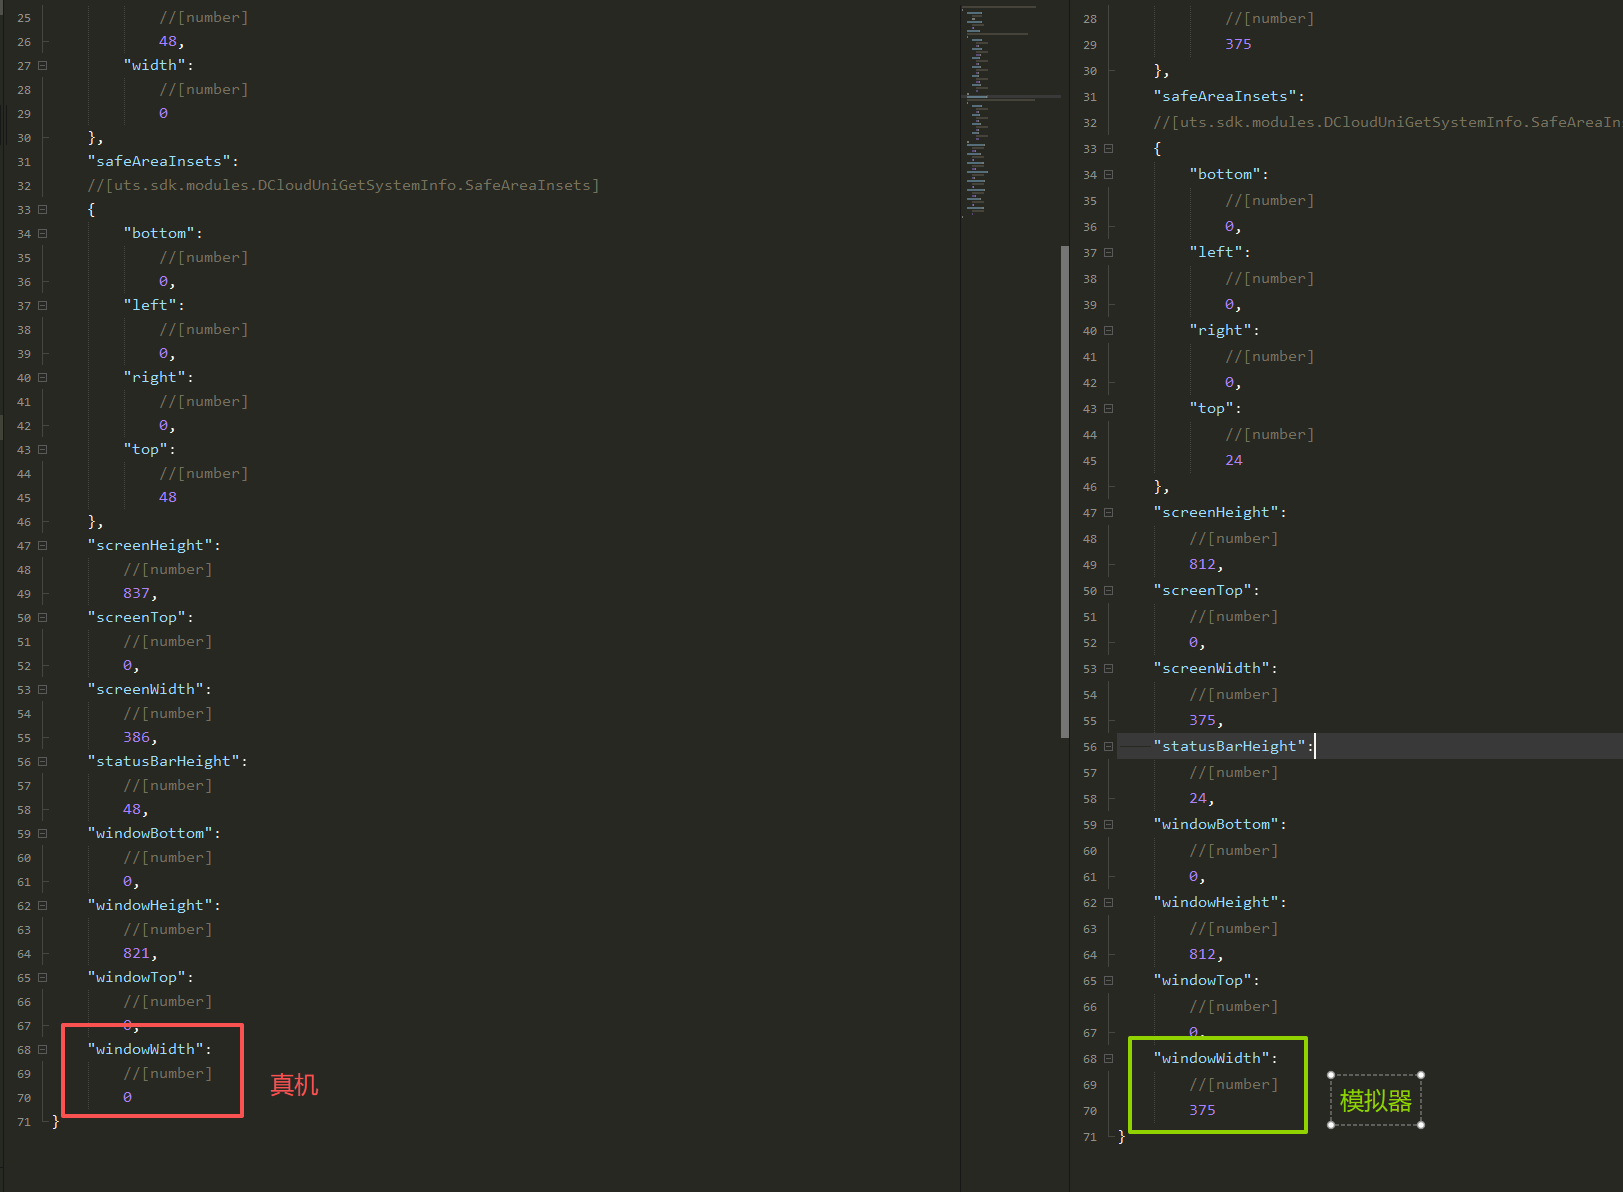Collapse "screenTop" fold marker in left pane
Image resolution: width=1623 pixels, height=1192 pixels.
(43, 618)
